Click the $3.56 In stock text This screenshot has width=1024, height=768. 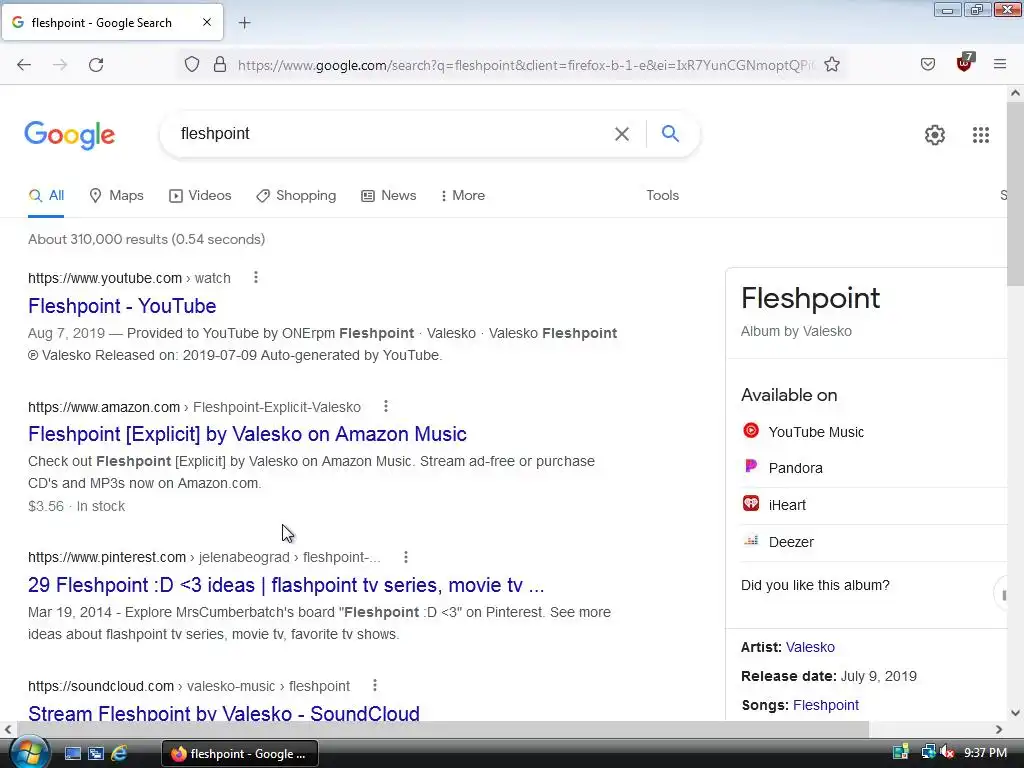point(76,506)
